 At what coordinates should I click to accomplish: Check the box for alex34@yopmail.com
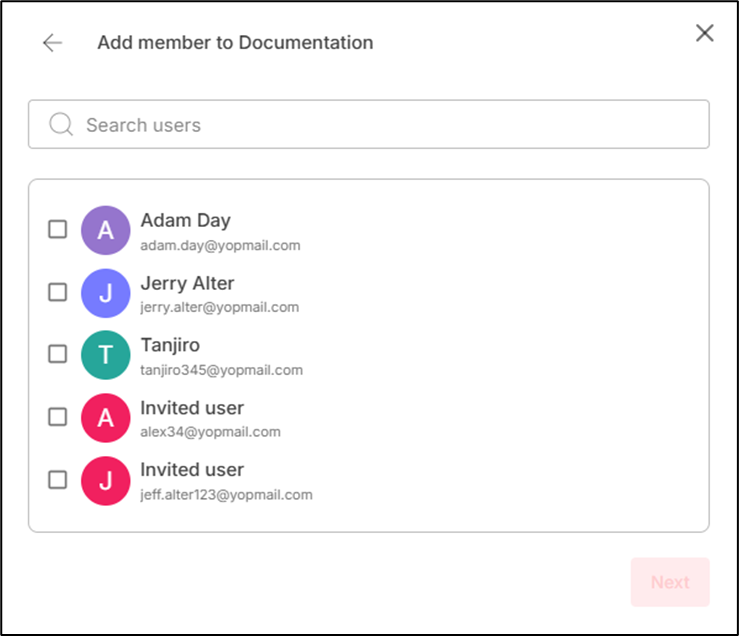pos(57,417)
